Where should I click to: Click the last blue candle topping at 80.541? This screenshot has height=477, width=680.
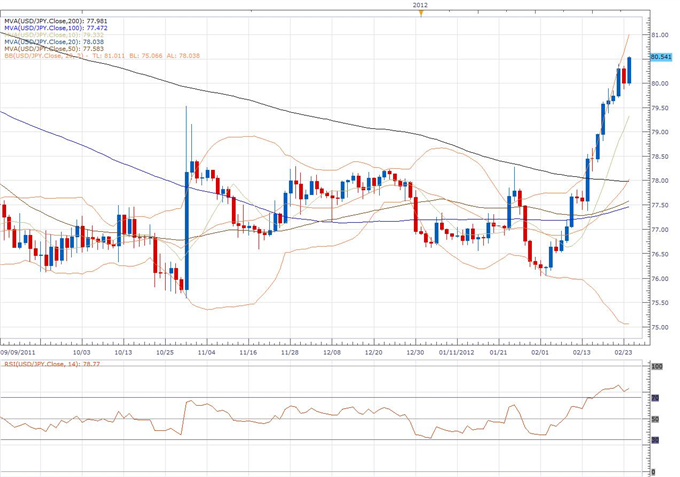click(x=629, y=70)
